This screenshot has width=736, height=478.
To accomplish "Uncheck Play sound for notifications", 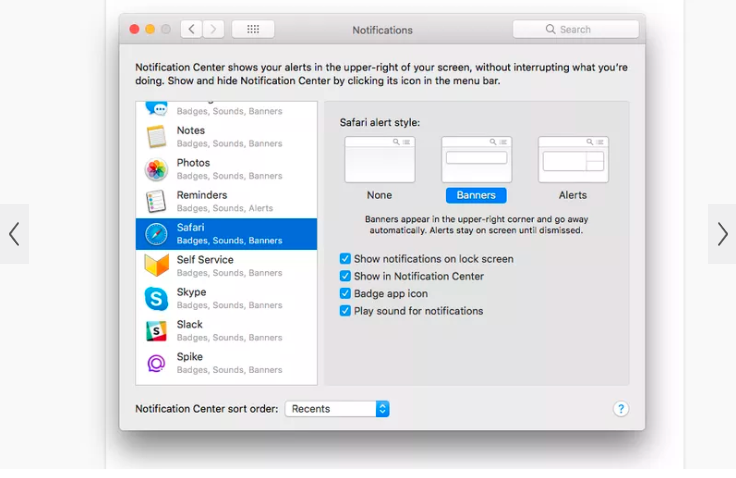I will coord(345,311).
